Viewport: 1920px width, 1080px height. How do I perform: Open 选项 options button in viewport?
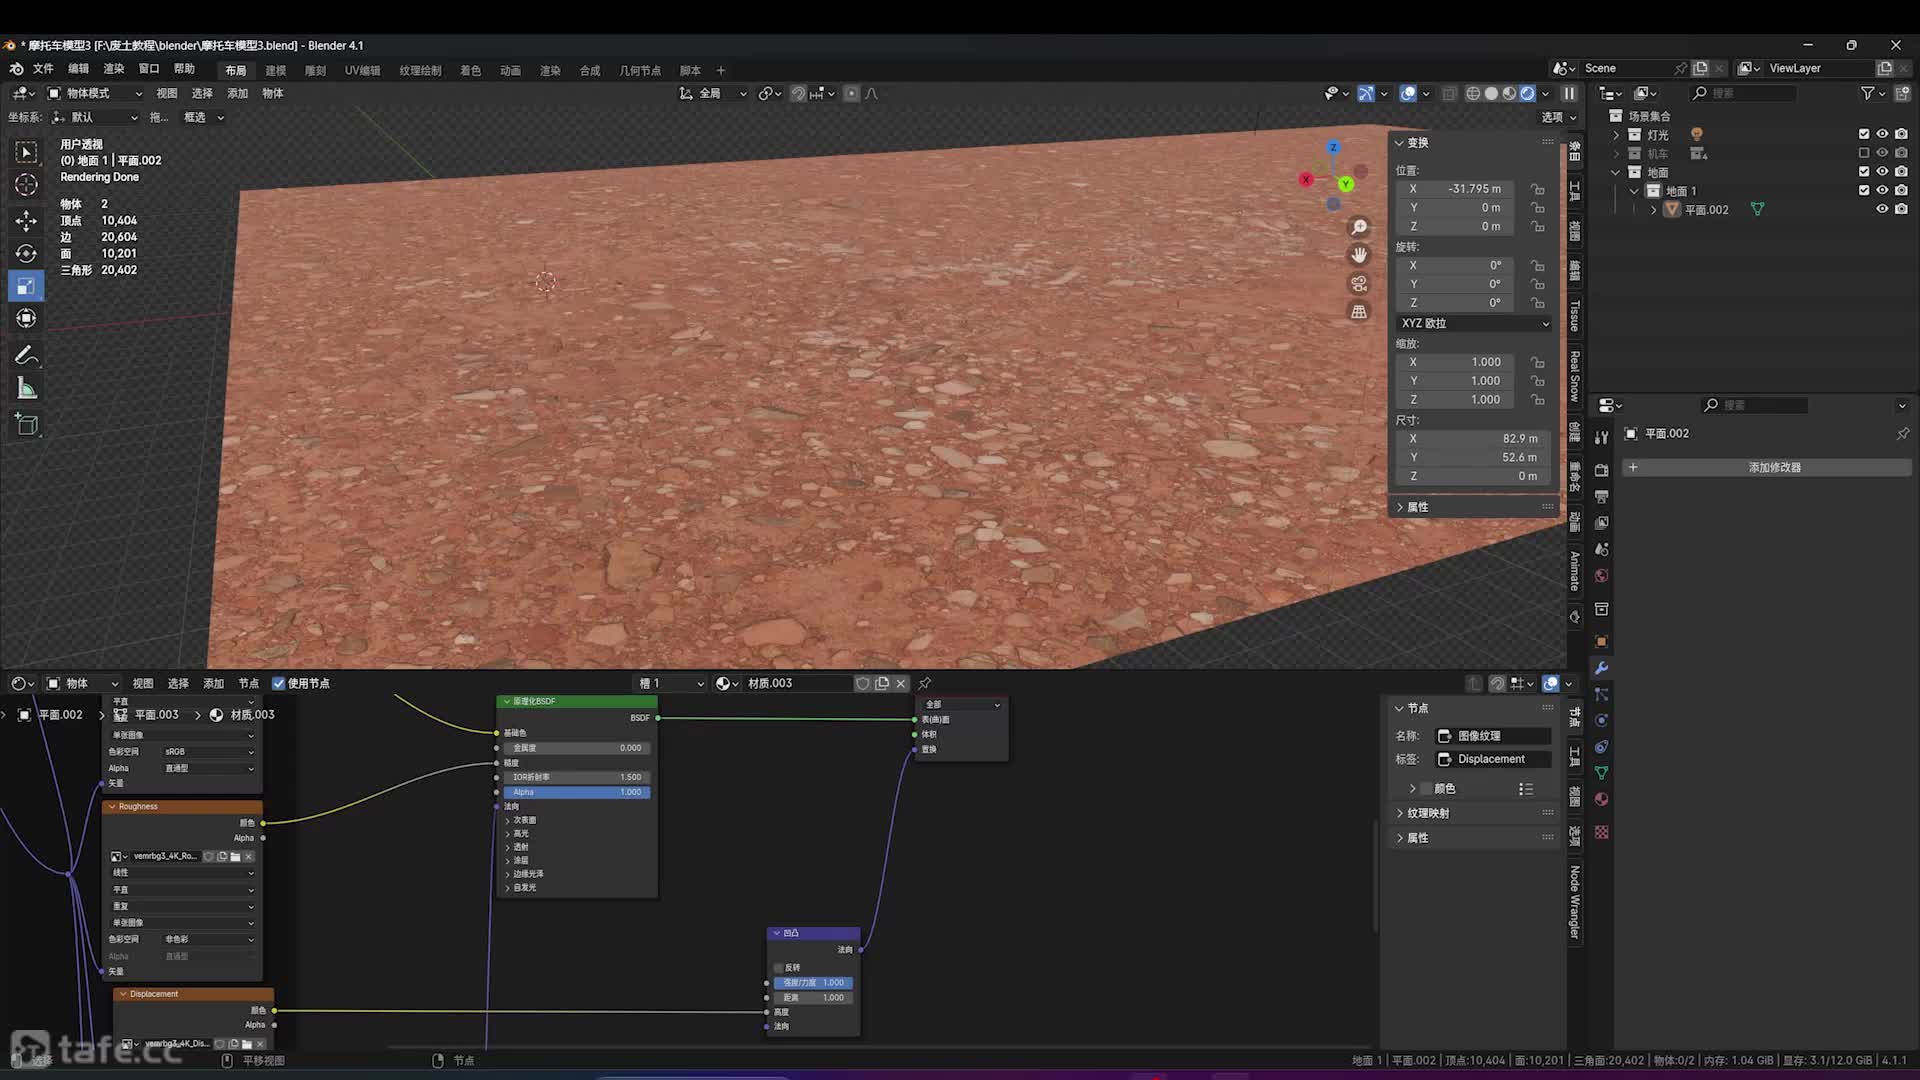tap(1559, 117)
